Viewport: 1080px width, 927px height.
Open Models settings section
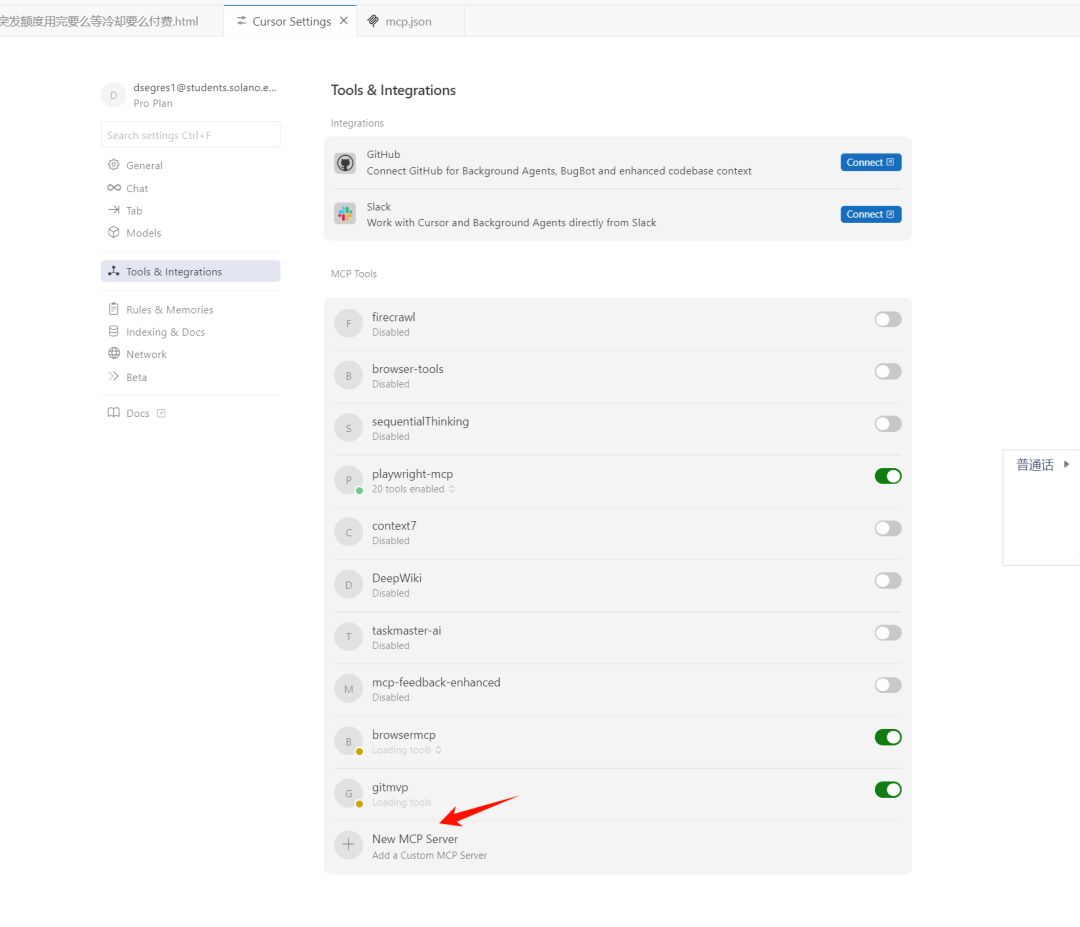tap(191, 233)
